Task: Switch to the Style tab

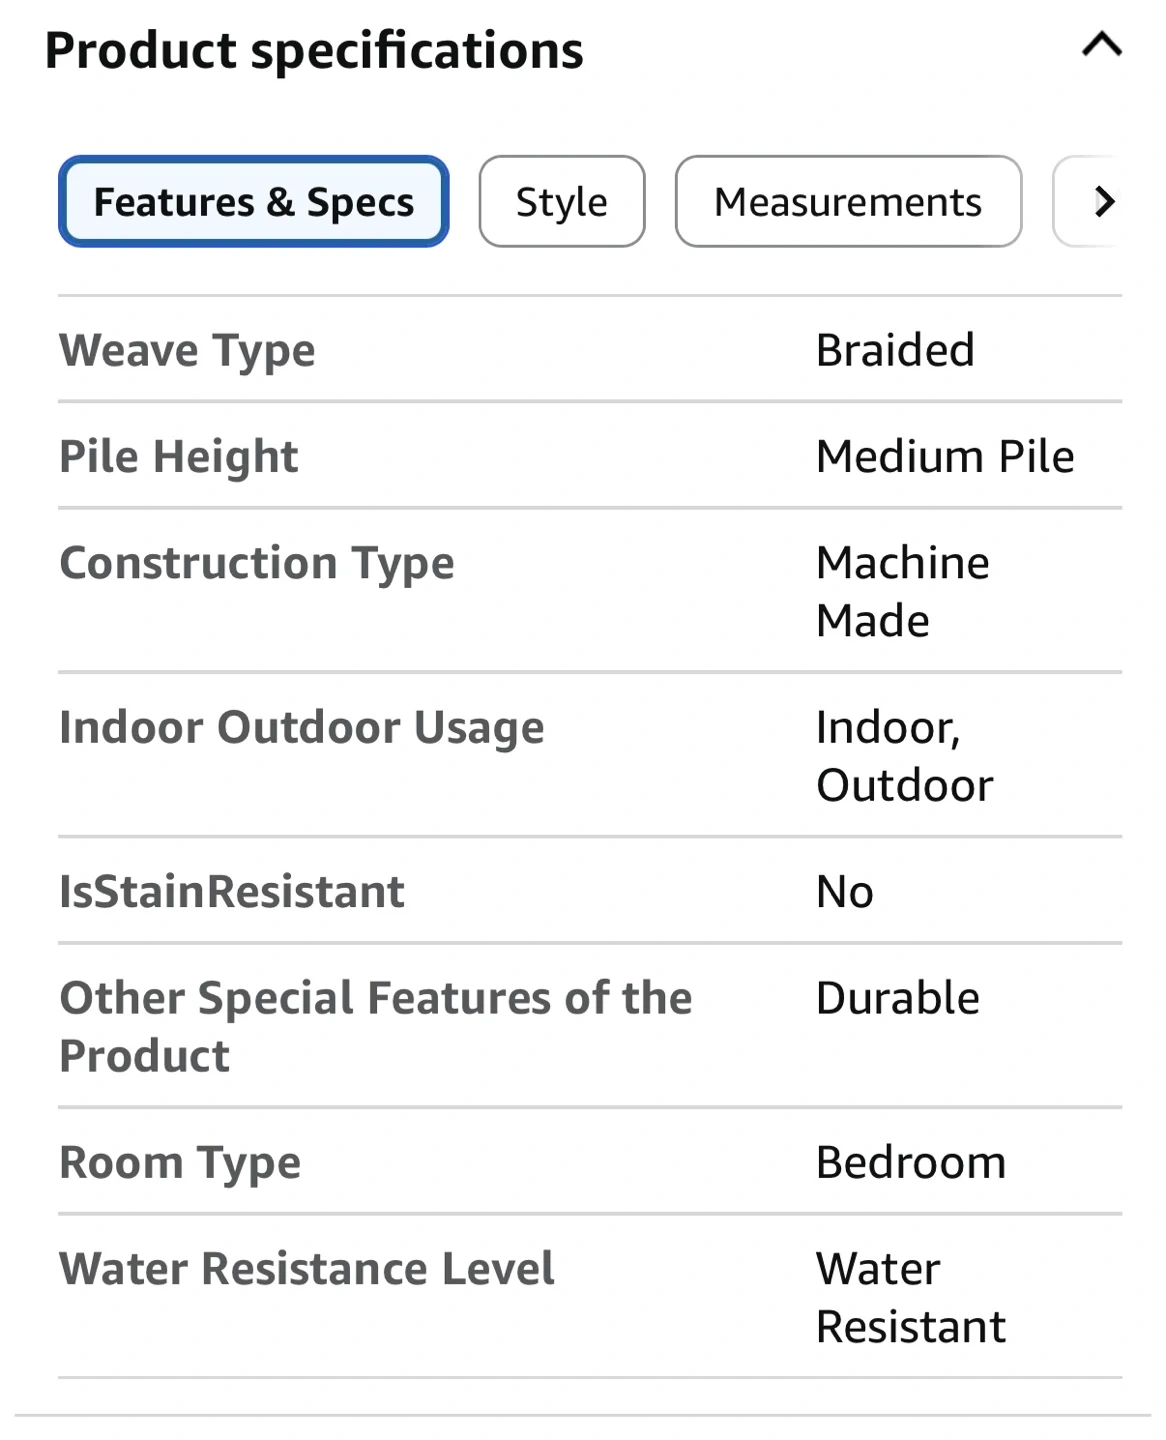Action: [561, 202]
